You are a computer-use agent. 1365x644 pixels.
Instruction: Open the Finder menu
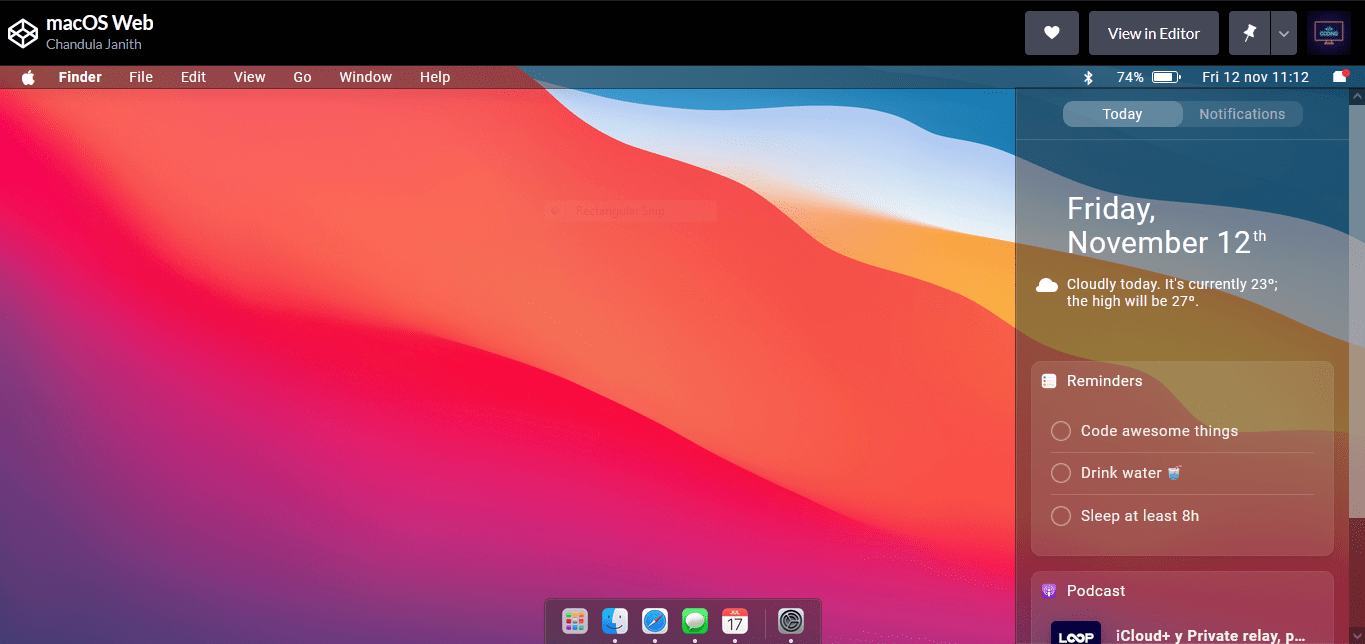click(x=80, y=77)
